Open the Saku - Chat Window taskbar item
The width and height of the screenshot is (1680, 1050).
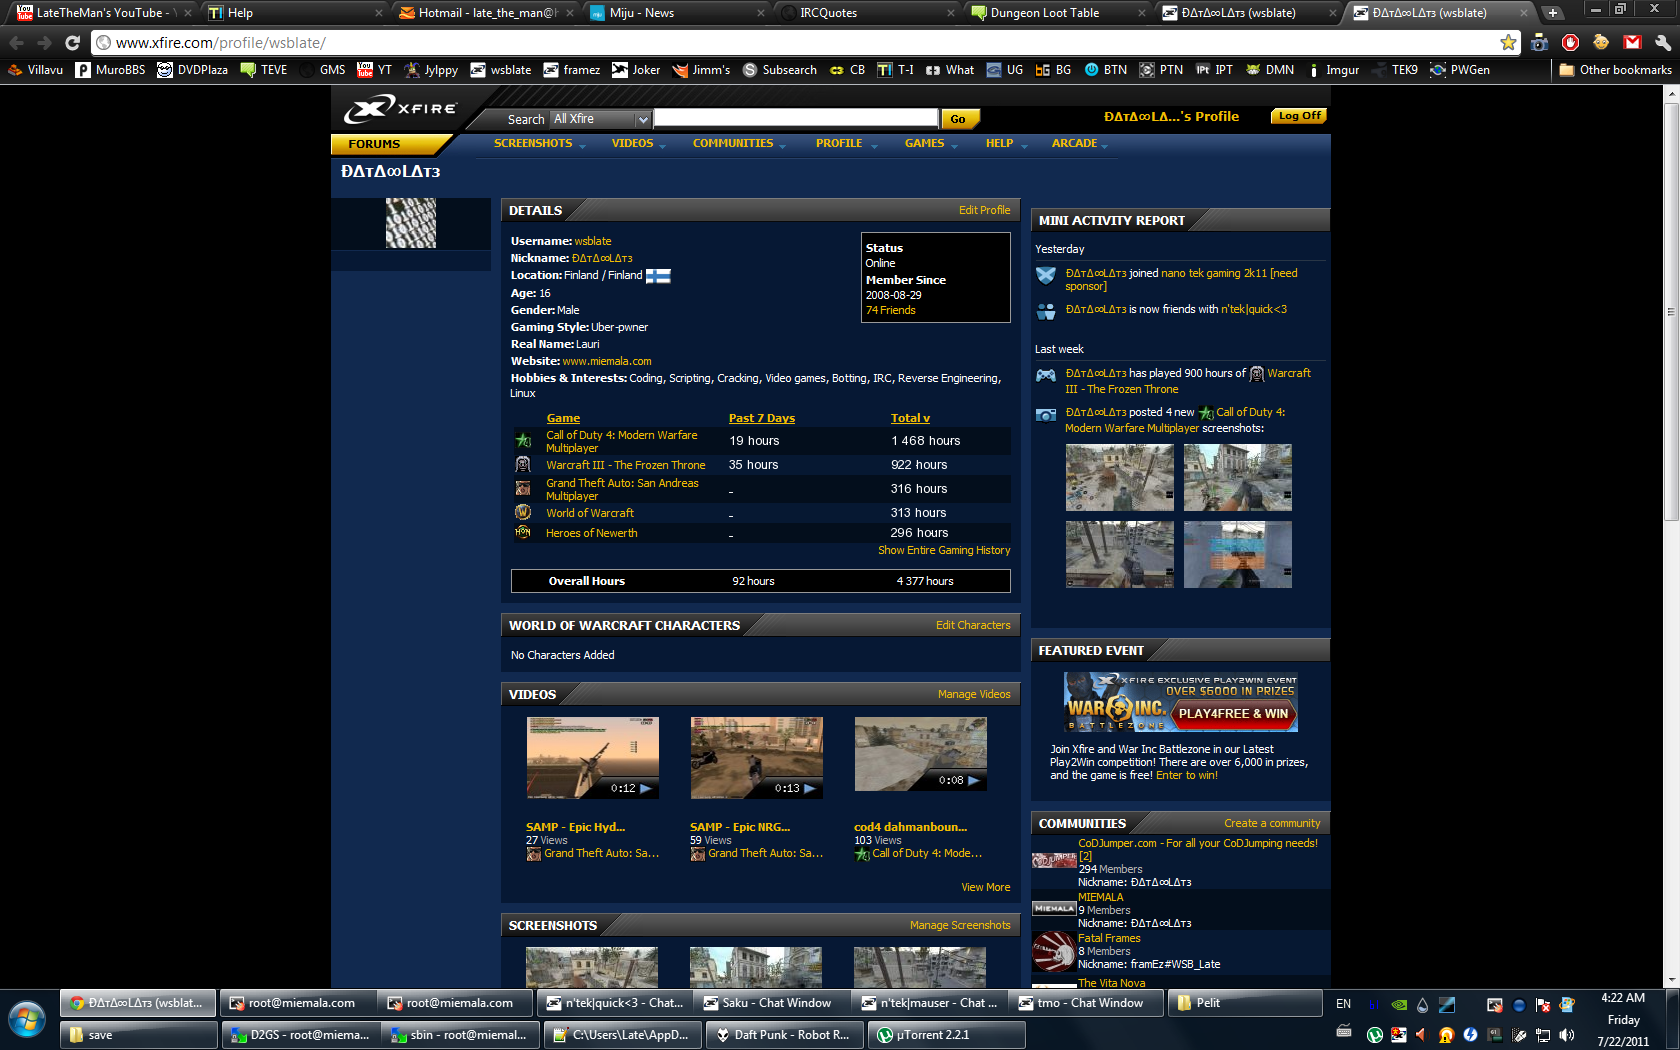[771, 1003]
